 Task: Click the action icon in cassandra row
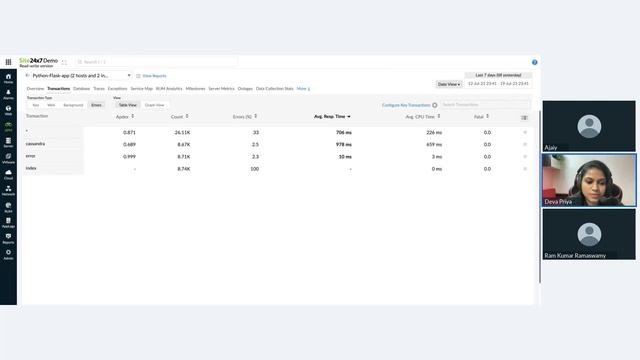click(x=525, y=144)
